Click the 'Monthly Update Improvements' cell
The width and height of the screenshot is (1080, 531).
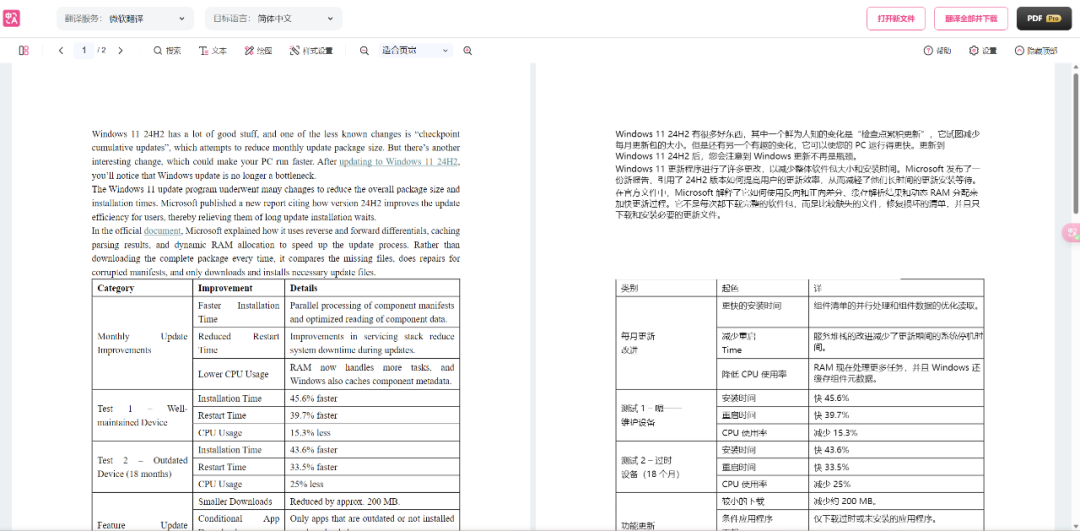coord(142,343)
